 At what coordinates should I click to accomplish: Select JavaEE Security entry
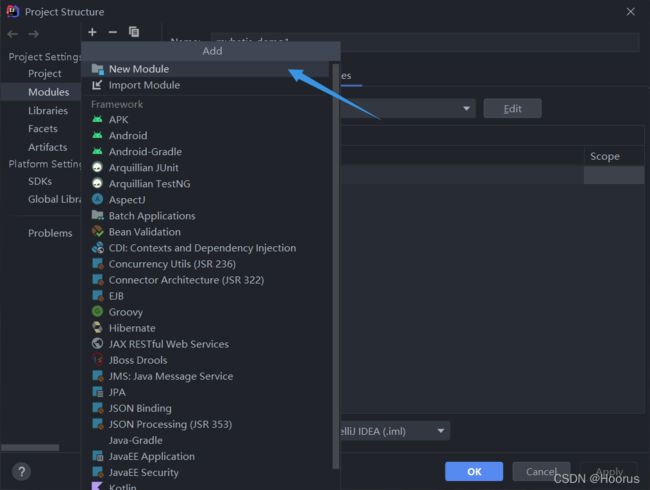[206, 472]
